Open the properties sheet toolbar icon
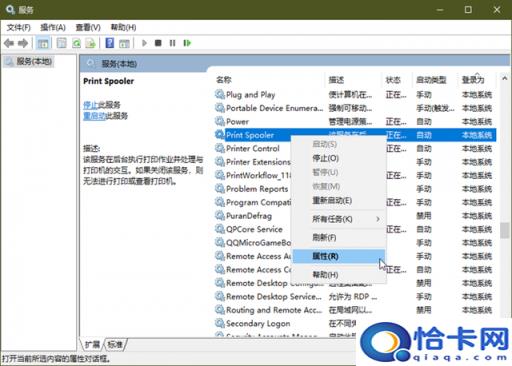 [x=62, y=43]
